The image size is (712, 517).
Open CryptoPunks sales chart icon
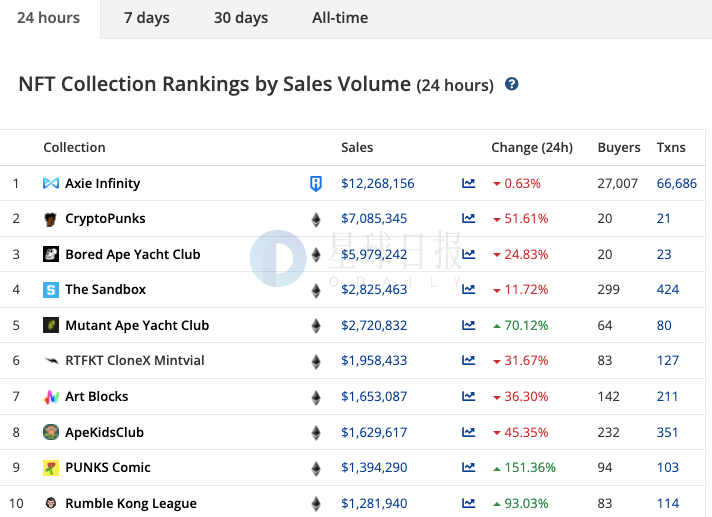tap(468, 218)
